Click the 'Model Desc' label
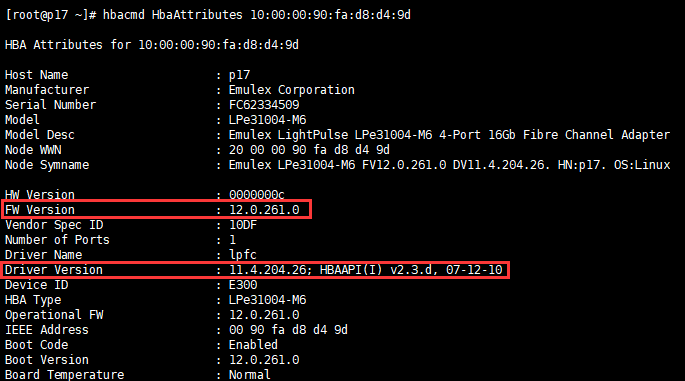The width and height of the screenshot is (685, 381). click(40, 135)
